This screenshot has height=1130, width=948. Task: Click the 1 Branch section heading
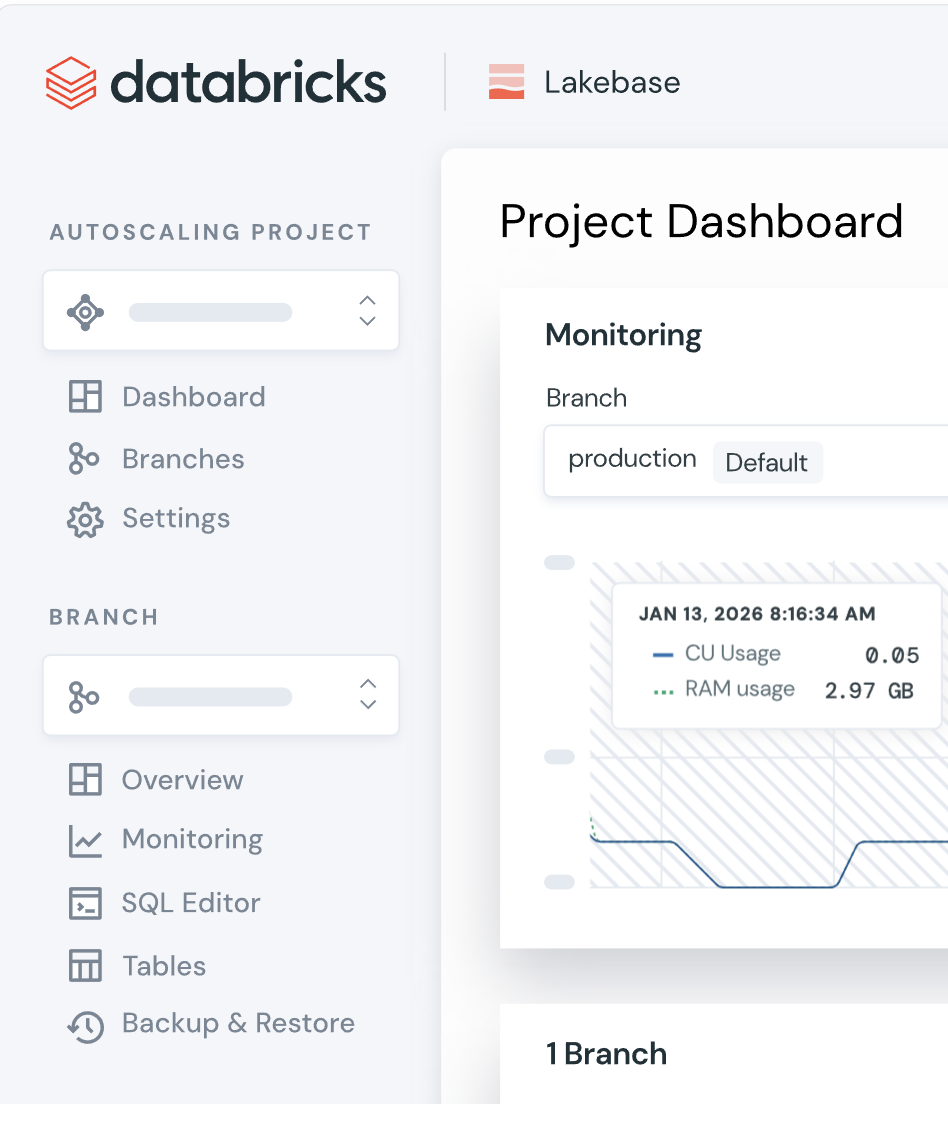(606, 1054)
